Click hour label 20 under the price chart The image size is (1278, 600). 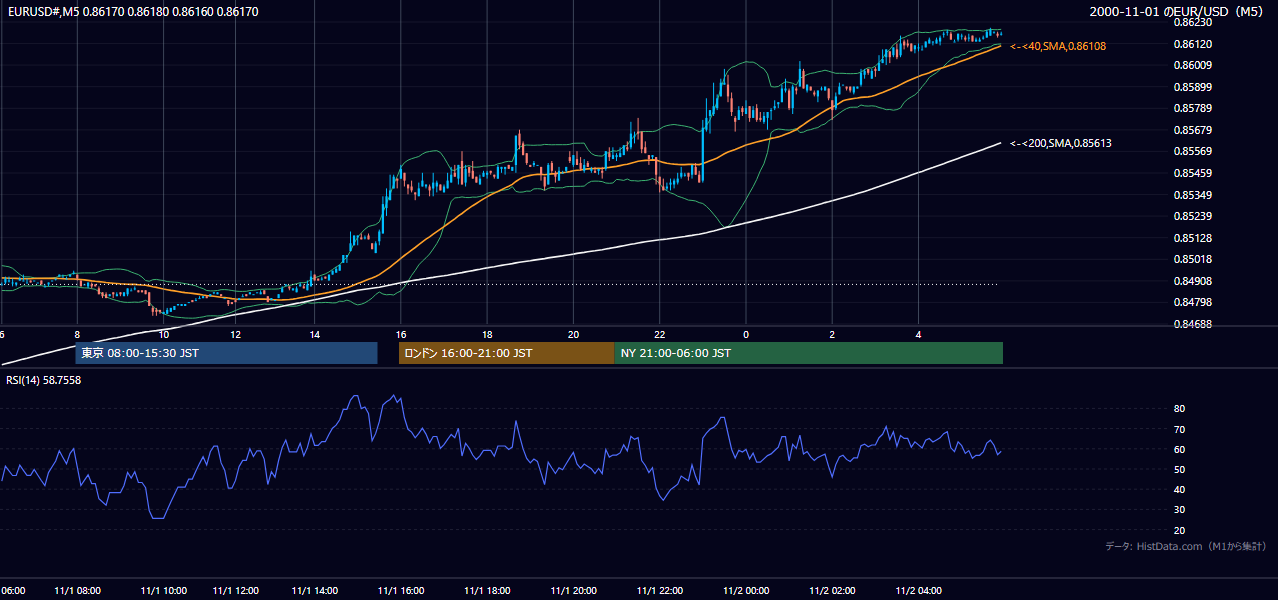[573, 334]
